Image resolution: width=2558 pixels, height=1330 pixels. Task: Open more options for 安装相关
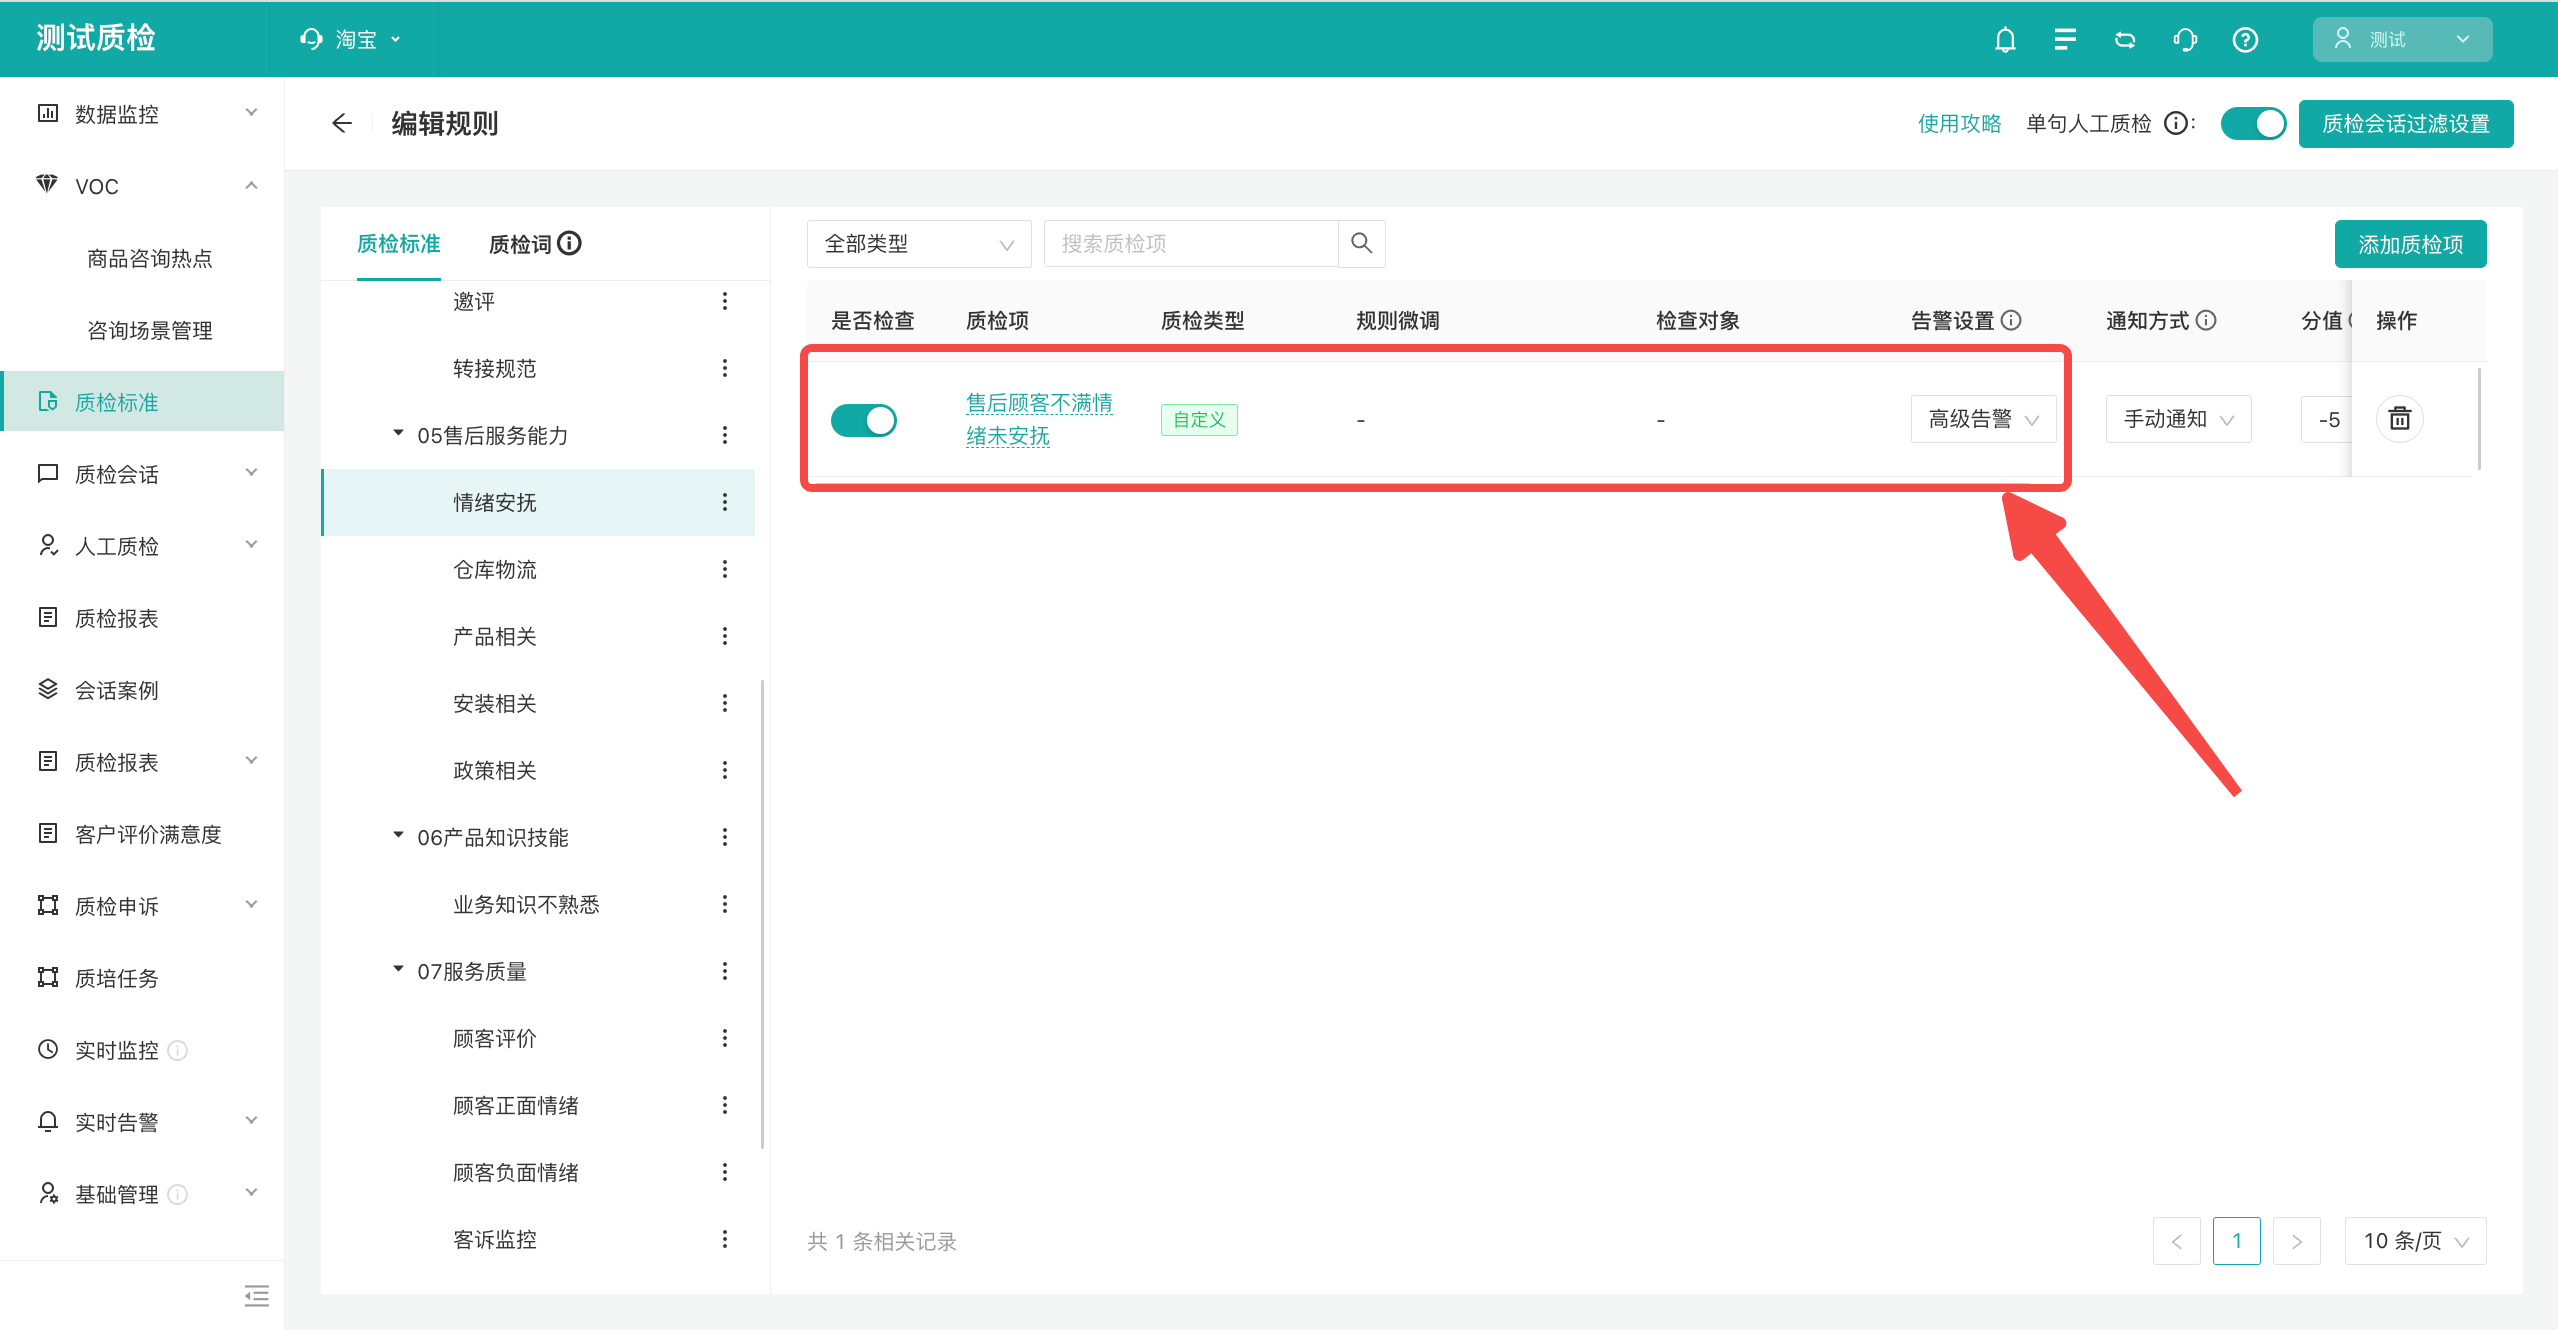[x=725, y=703]
